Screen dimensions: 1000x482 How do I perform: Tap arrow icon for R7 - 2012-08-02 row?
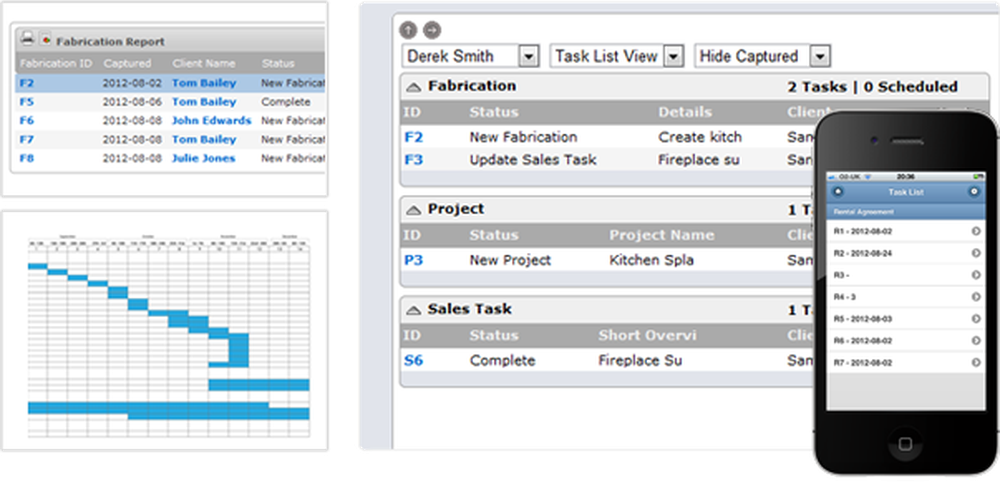point(976,362)
